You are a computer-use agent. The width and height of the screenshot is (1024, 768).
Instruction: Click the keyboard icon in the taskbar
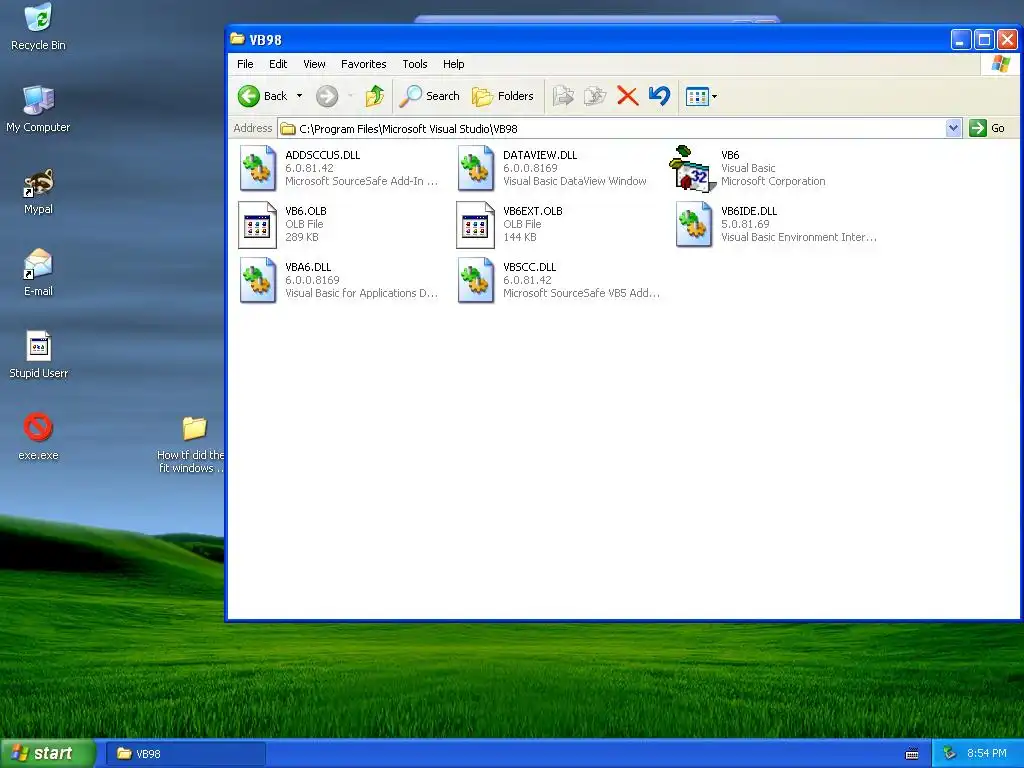coord(912,754)
